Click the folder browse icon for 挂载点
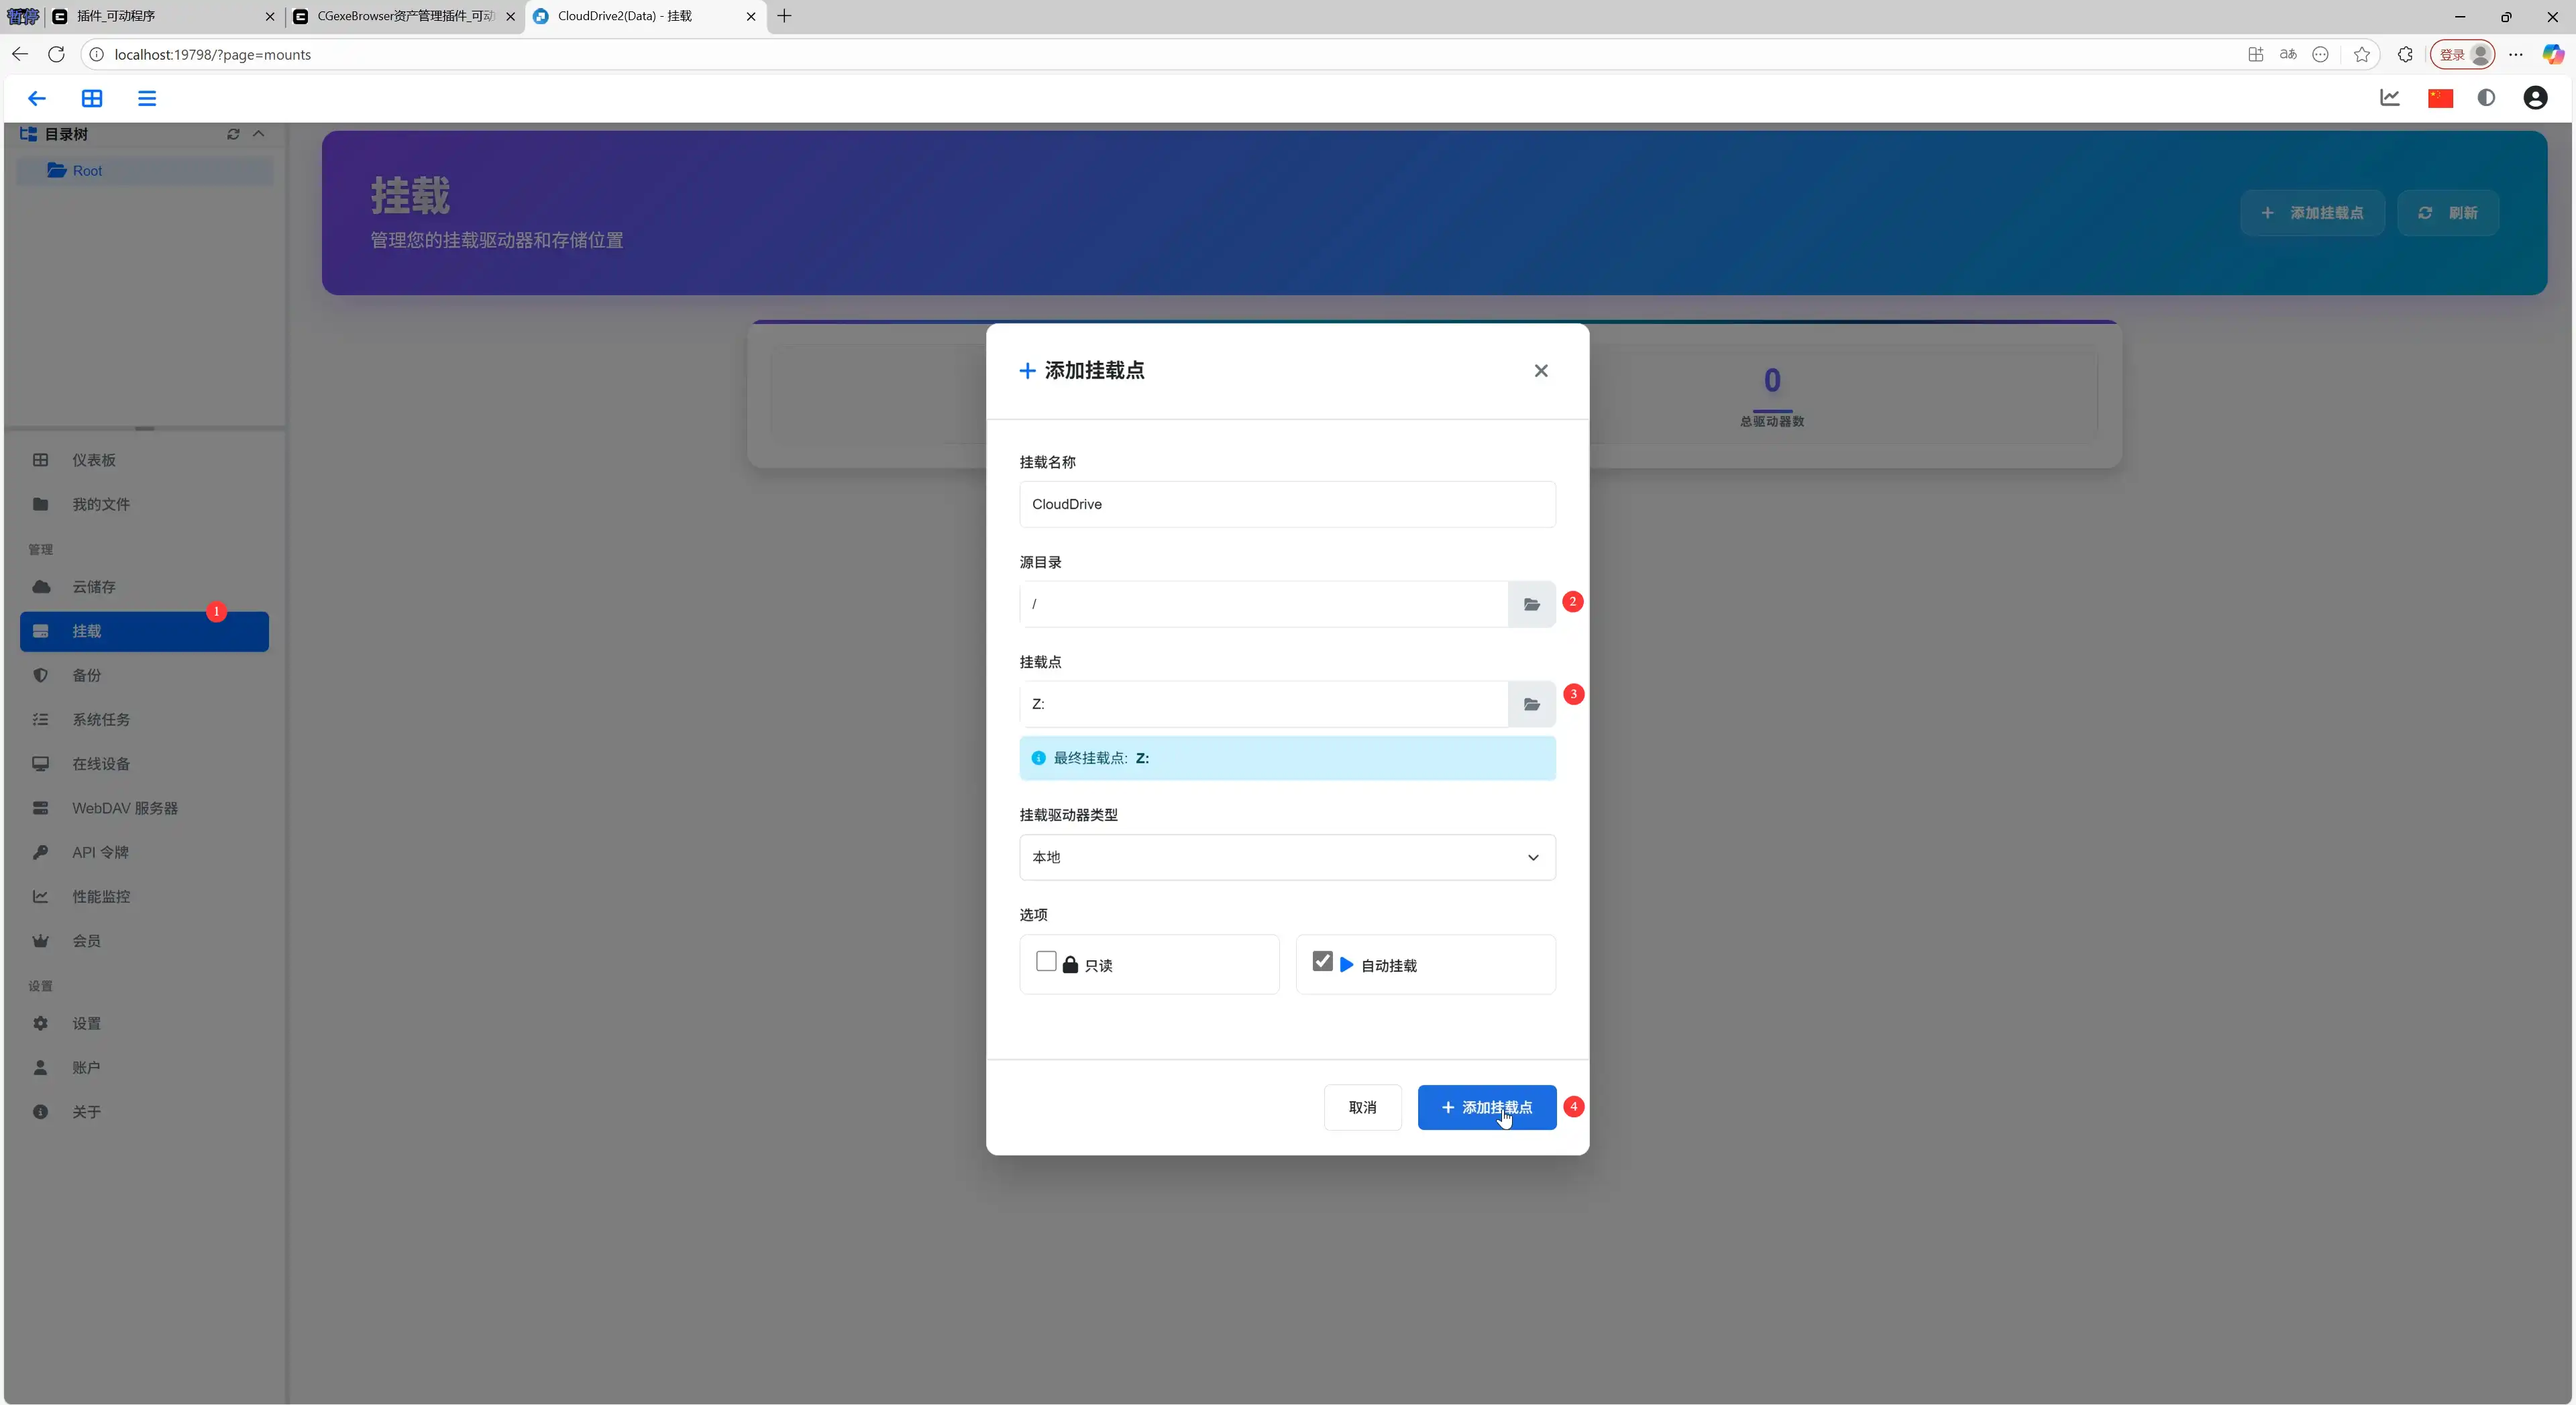This screenshot has width=2576, height=1405. (1531, 704)
